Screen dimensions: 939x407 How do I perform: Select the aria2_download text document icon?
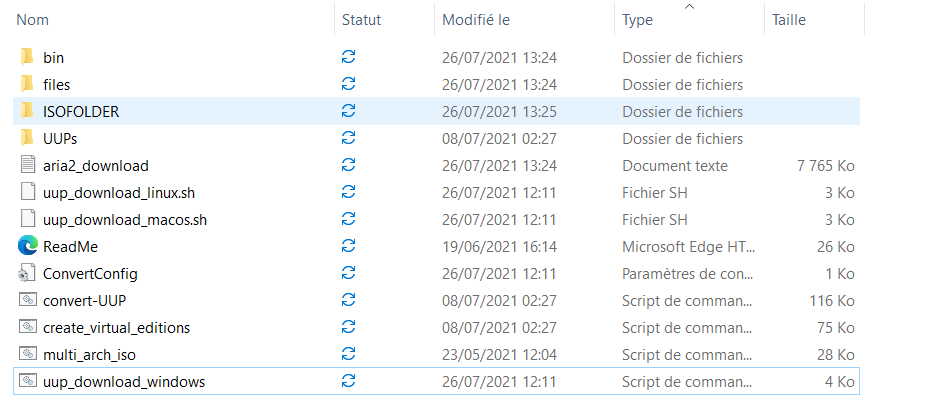pyautogui.click(x=28, y=166)
